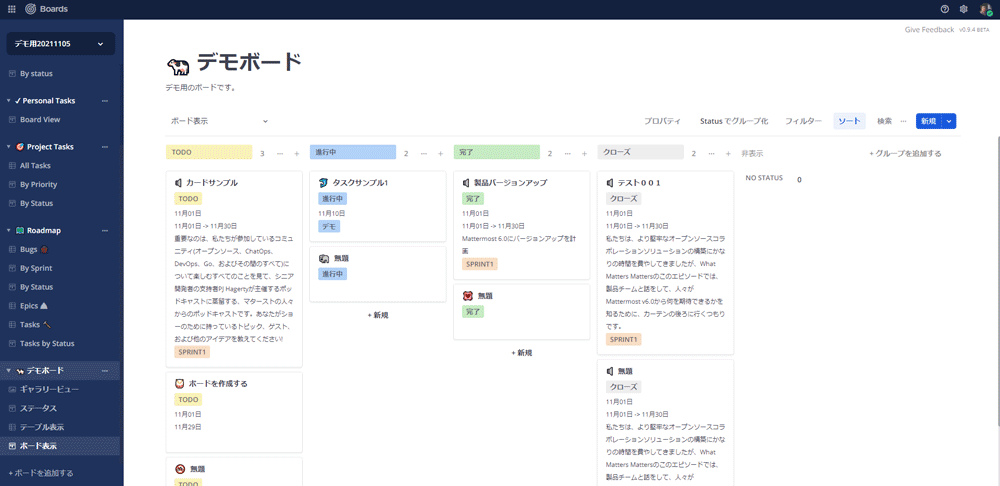Click the フィルター filter button
This screenshot has height=486, width=1000.
(x=803, y=121)
